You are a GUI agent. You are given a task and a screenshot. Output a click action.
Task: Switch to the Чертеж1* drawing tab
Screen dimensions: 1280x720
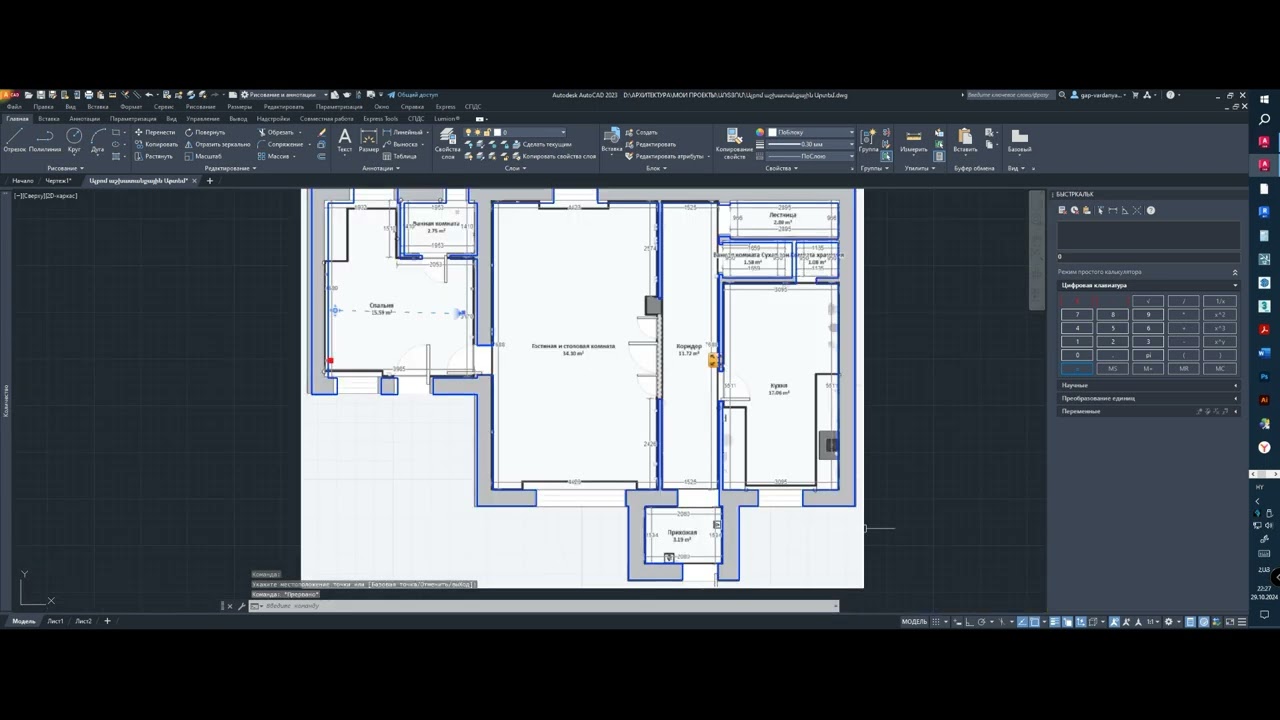[x=58, y=181]
